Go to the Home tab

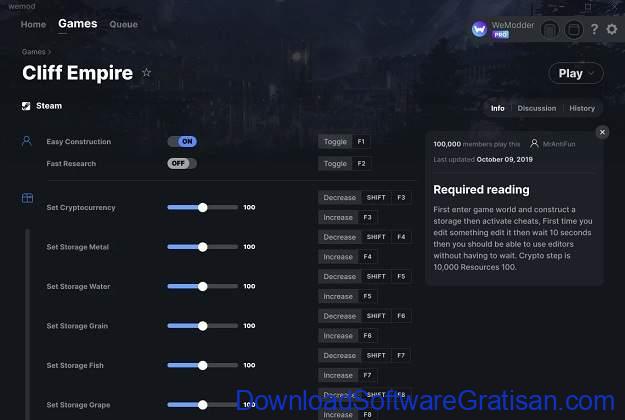click(33, 24)
